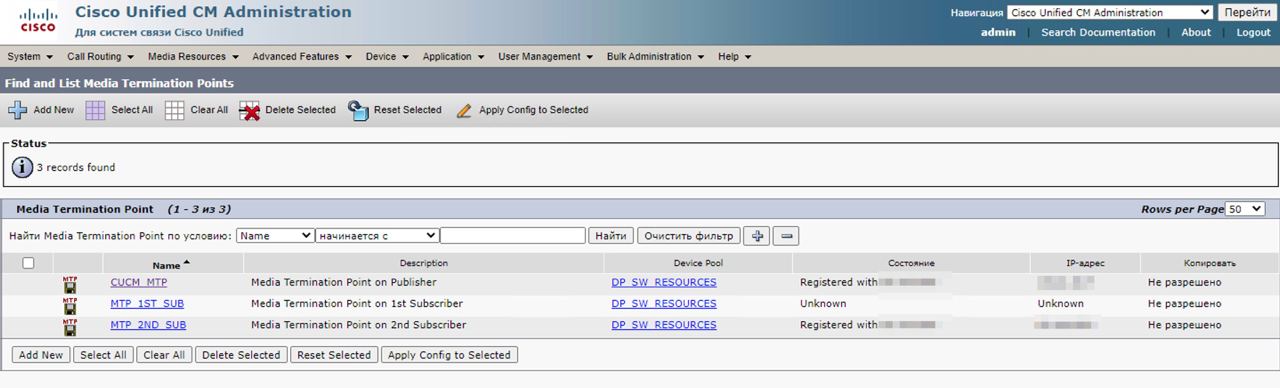This screenshot has width=1280, height=388.
Task: Focus the search text input field
Action: [x=513, y=236]
